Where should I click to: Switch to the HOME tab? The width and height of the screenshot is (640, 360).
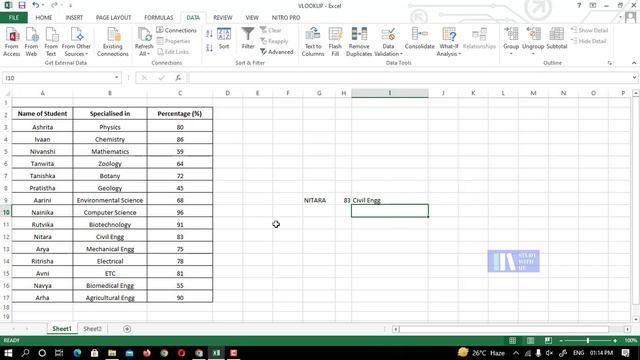[x=44, y=18]
